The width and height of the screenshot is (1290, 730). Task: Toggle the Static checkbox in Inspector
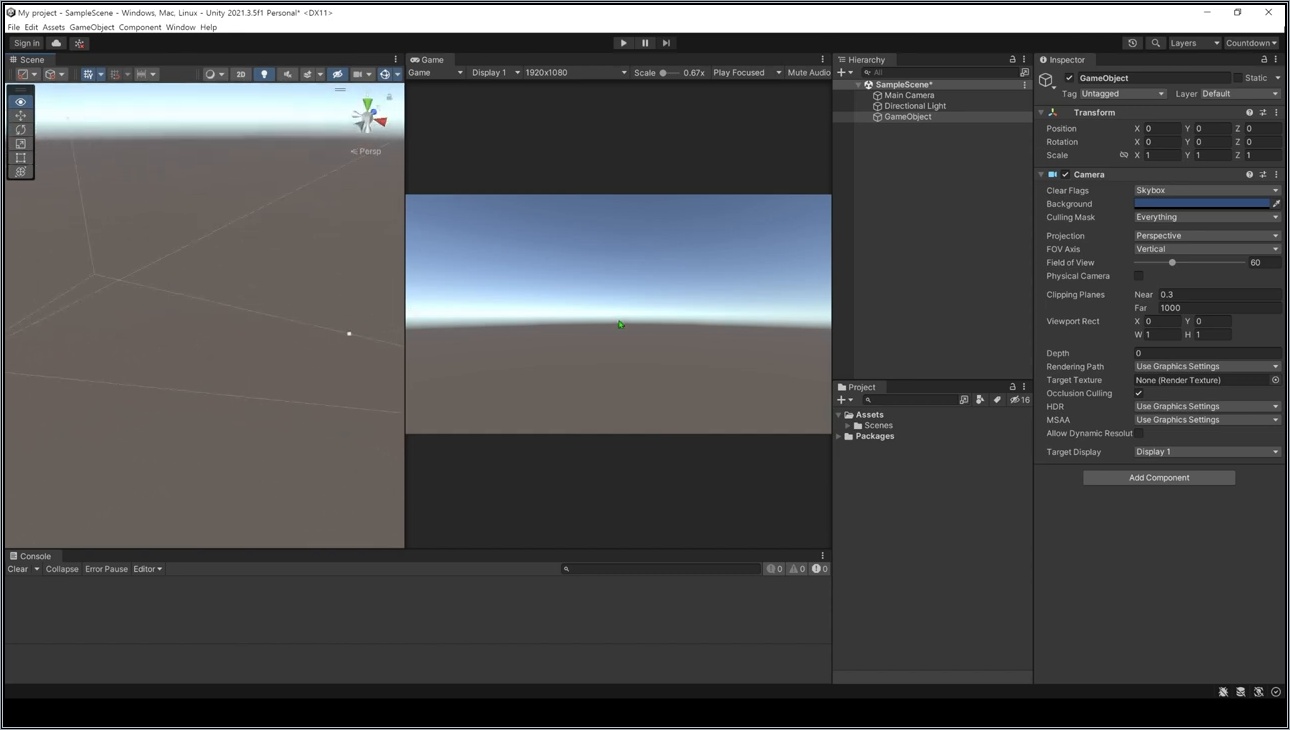1238,78
